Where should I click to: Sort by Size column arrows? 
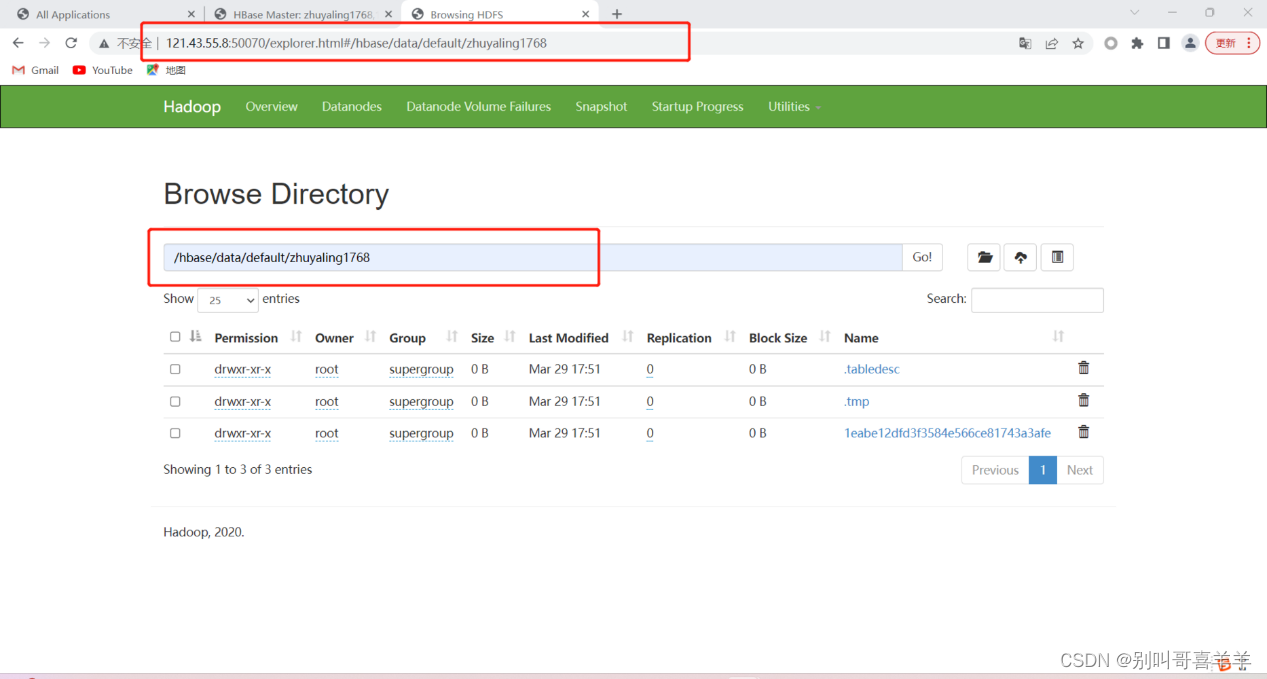click(x=510, y=336)
